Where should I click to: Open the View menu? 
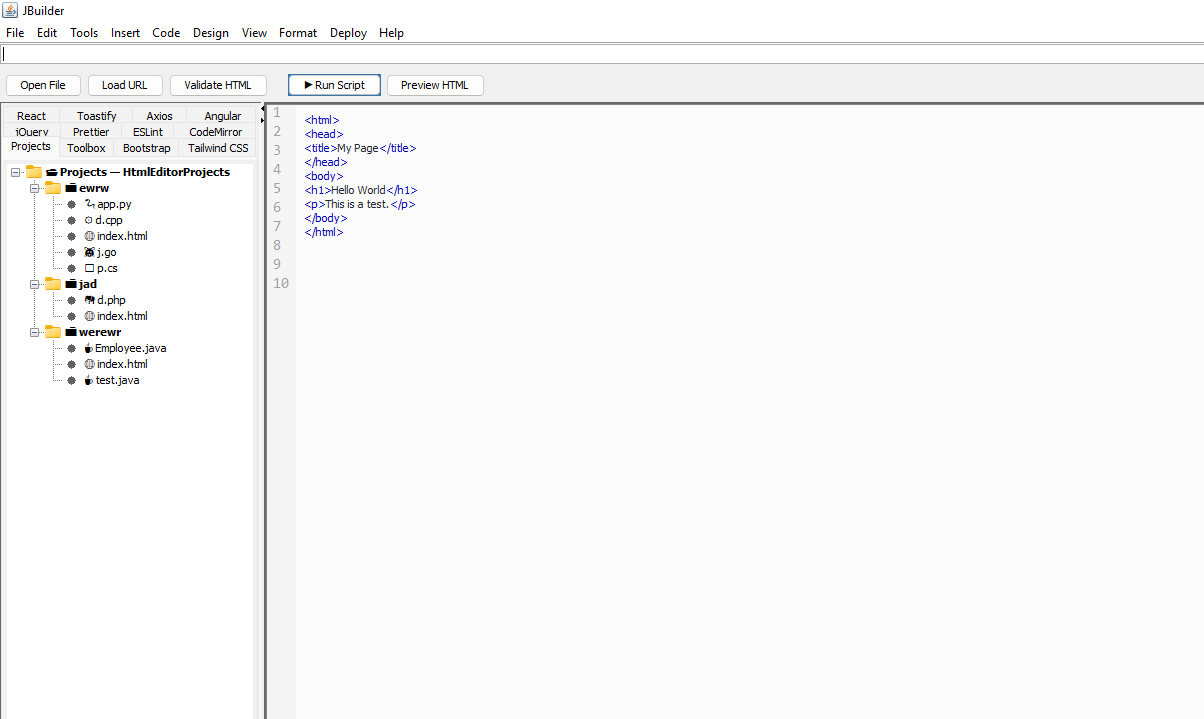point(254,33)
